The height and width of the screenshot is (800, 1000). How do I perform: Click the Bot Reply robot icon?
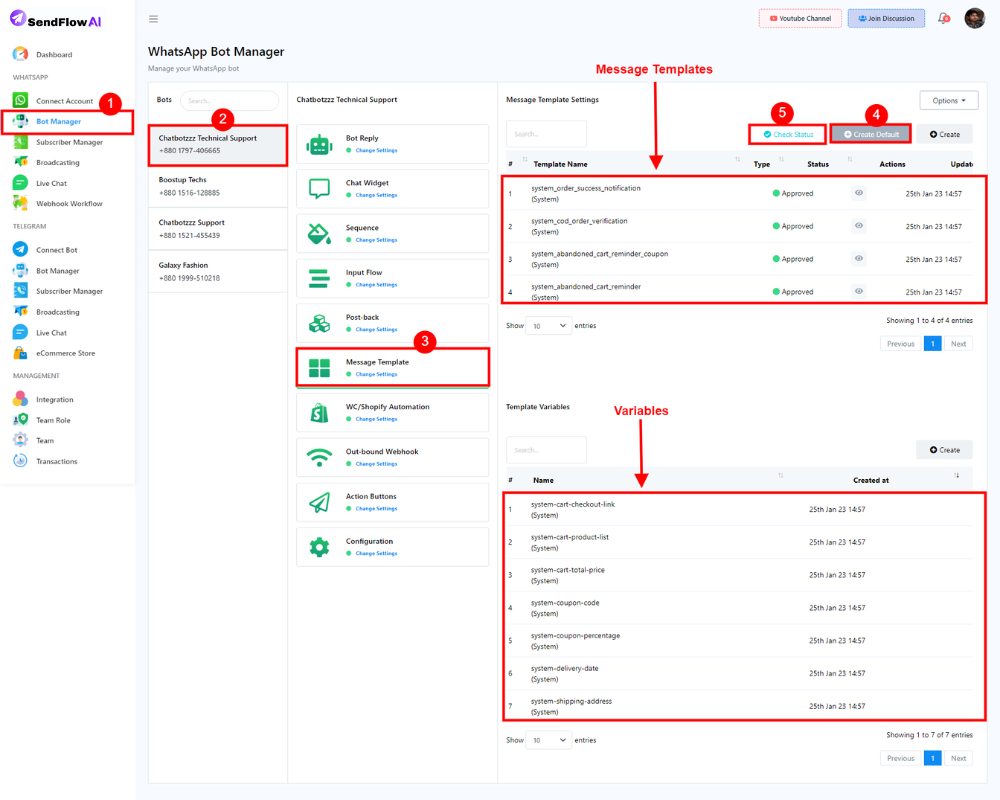pyautogui.click(x=320, y=145)
